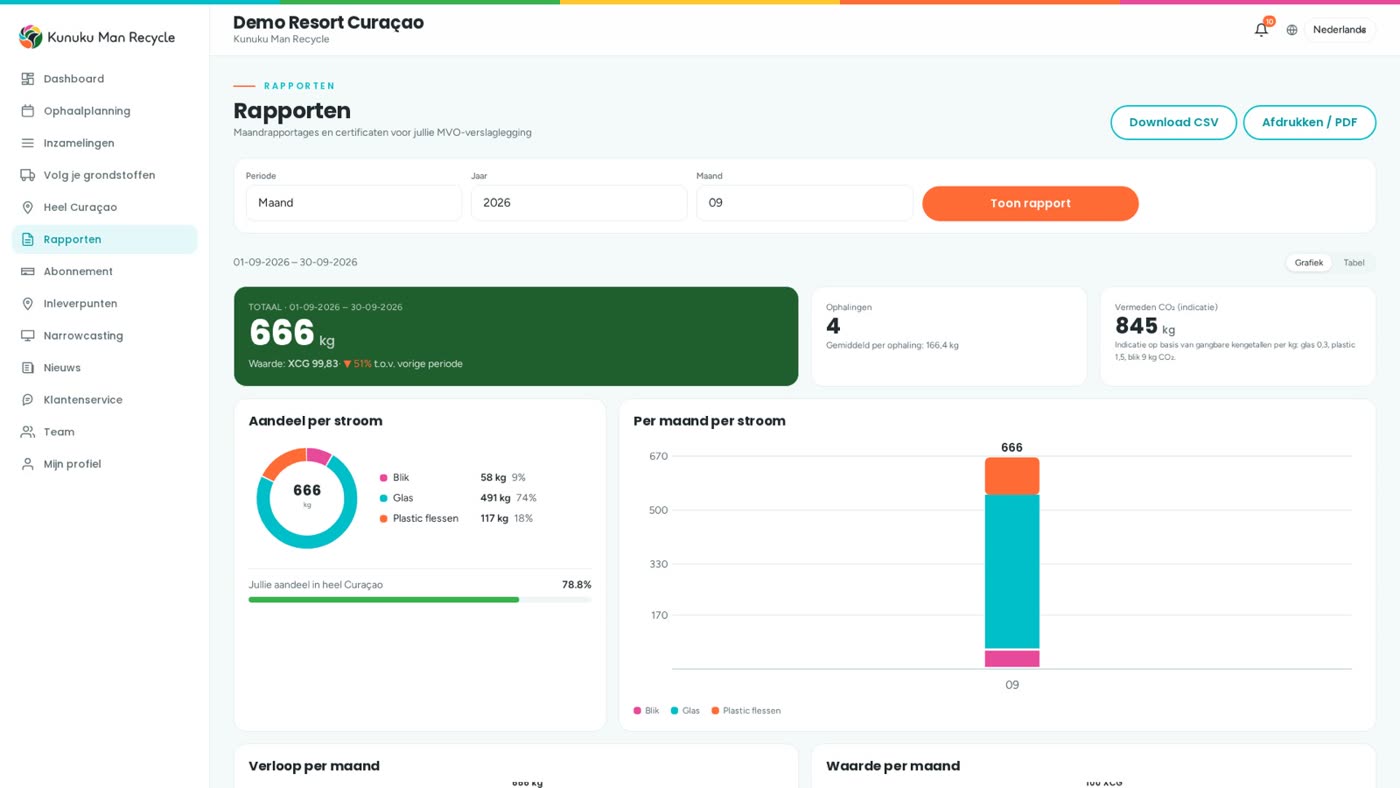The width and height of the screenshot is (1400, 788).
Task: Select the Abonnement card icon
Action: [28, 271]
